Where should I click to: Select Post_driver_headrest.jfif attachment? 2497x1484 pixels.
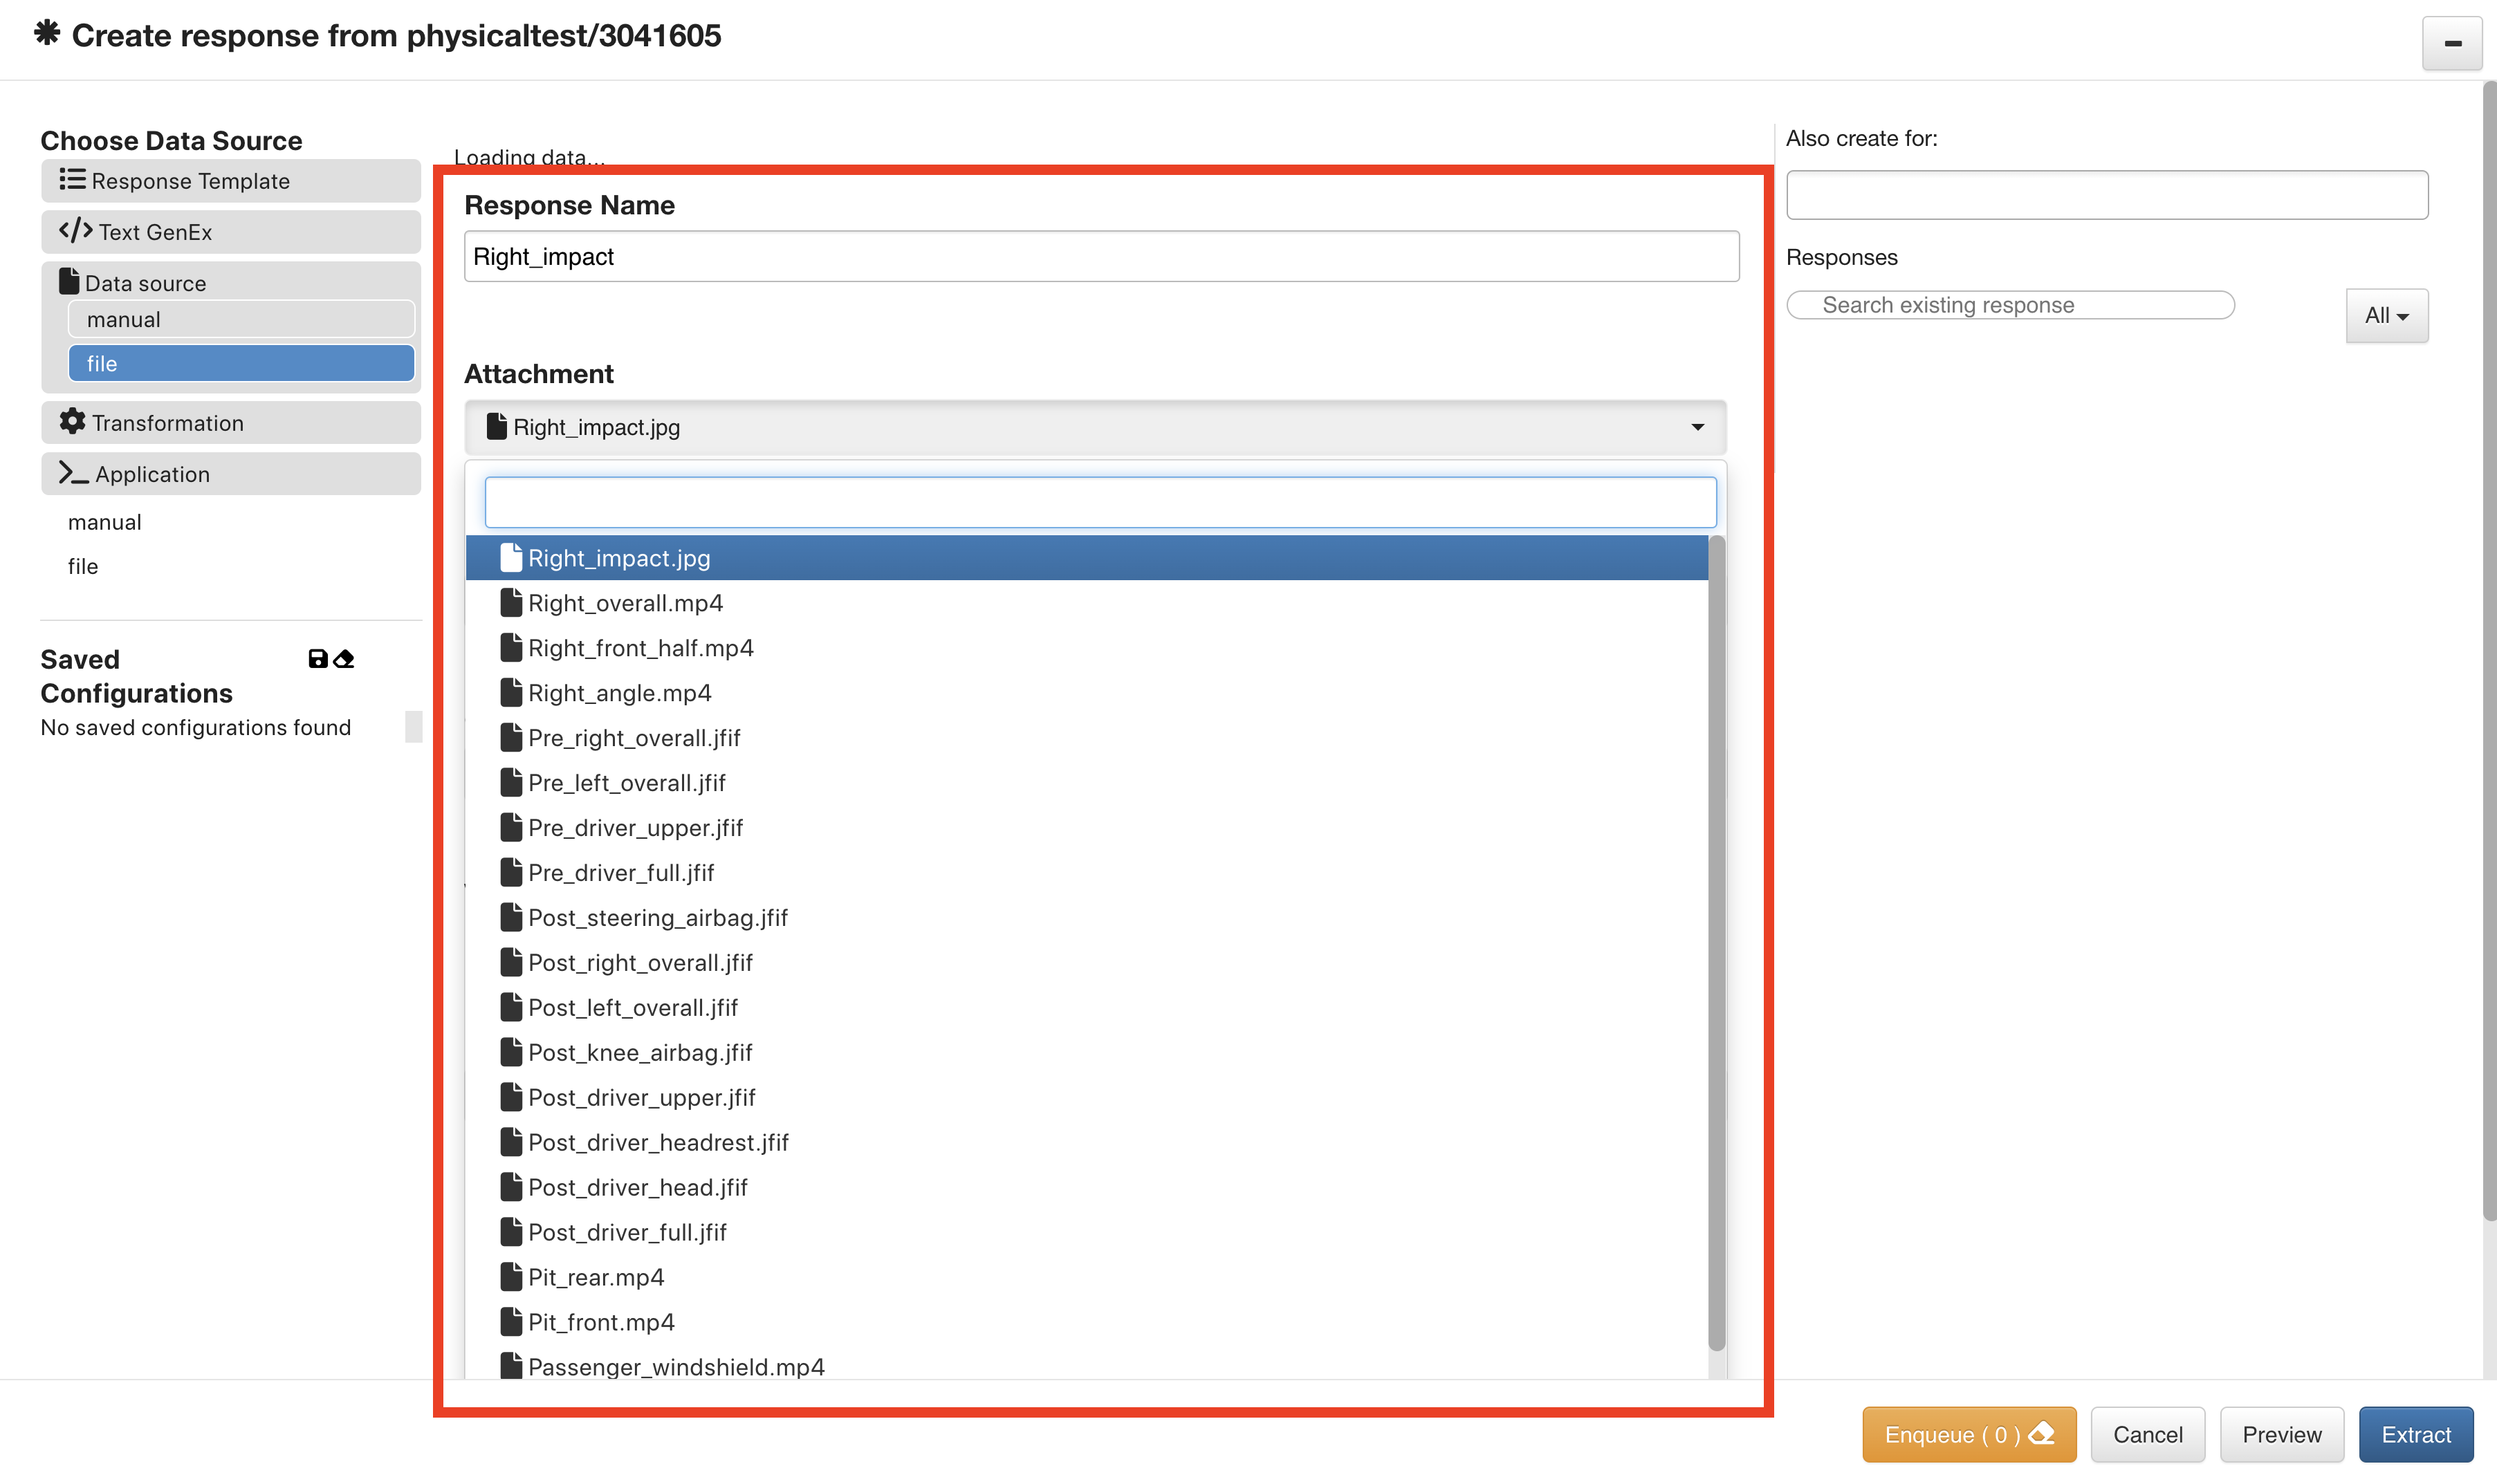coord(1086,1143)
